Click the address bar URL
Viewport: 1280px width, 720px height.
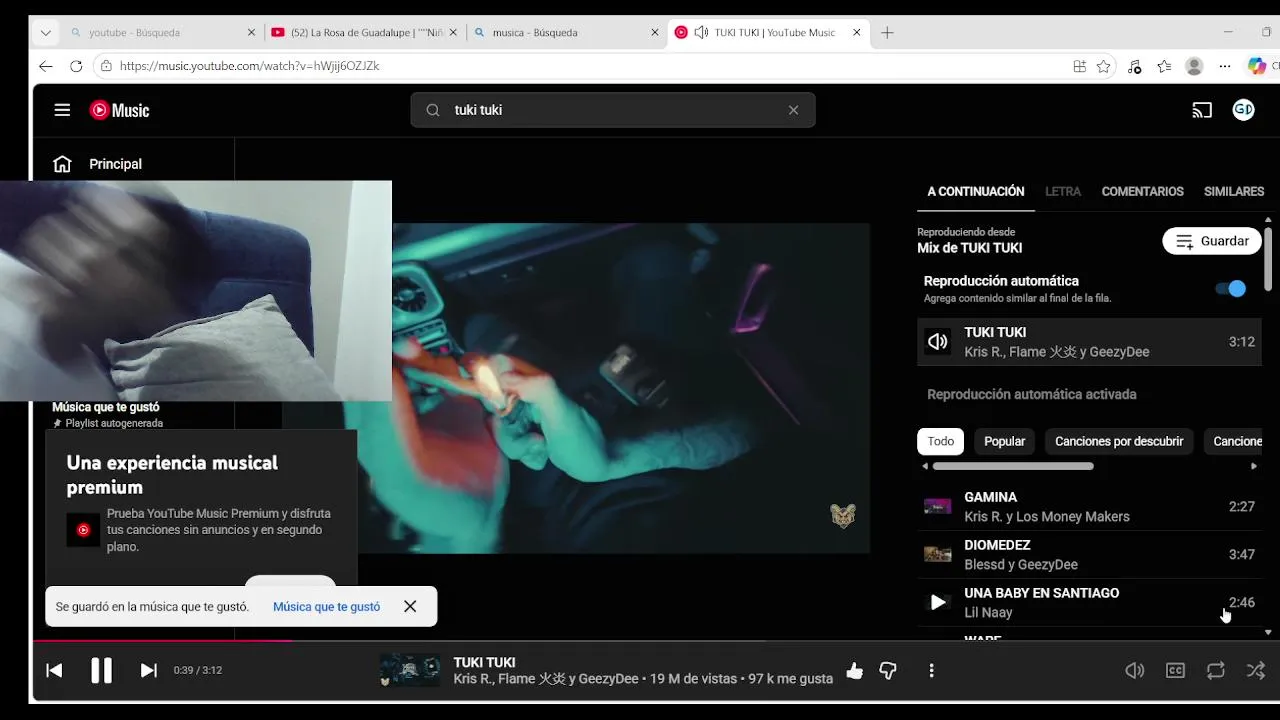click(249, 66)
